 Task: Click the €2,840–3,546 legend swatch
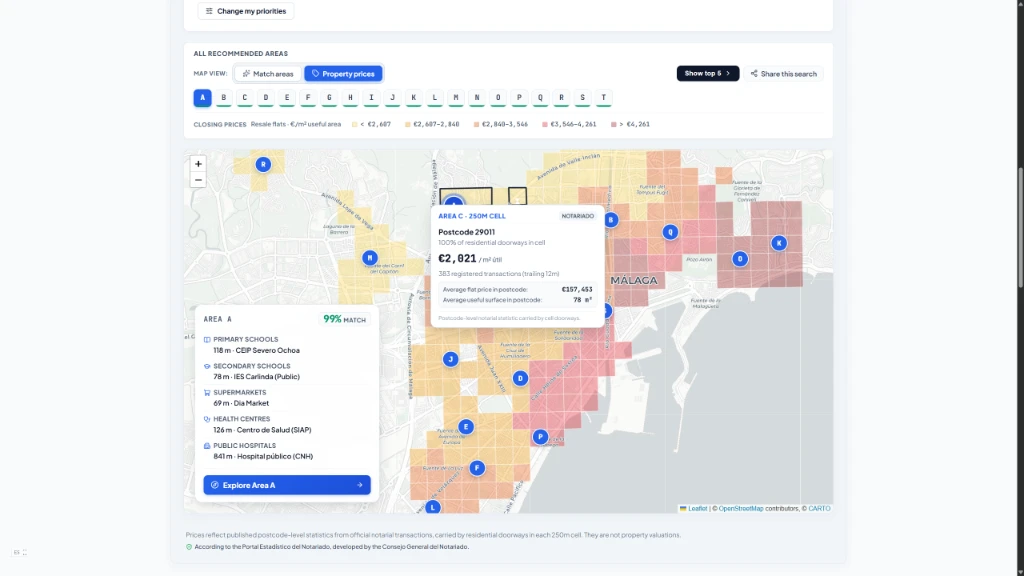click(476, 124)
